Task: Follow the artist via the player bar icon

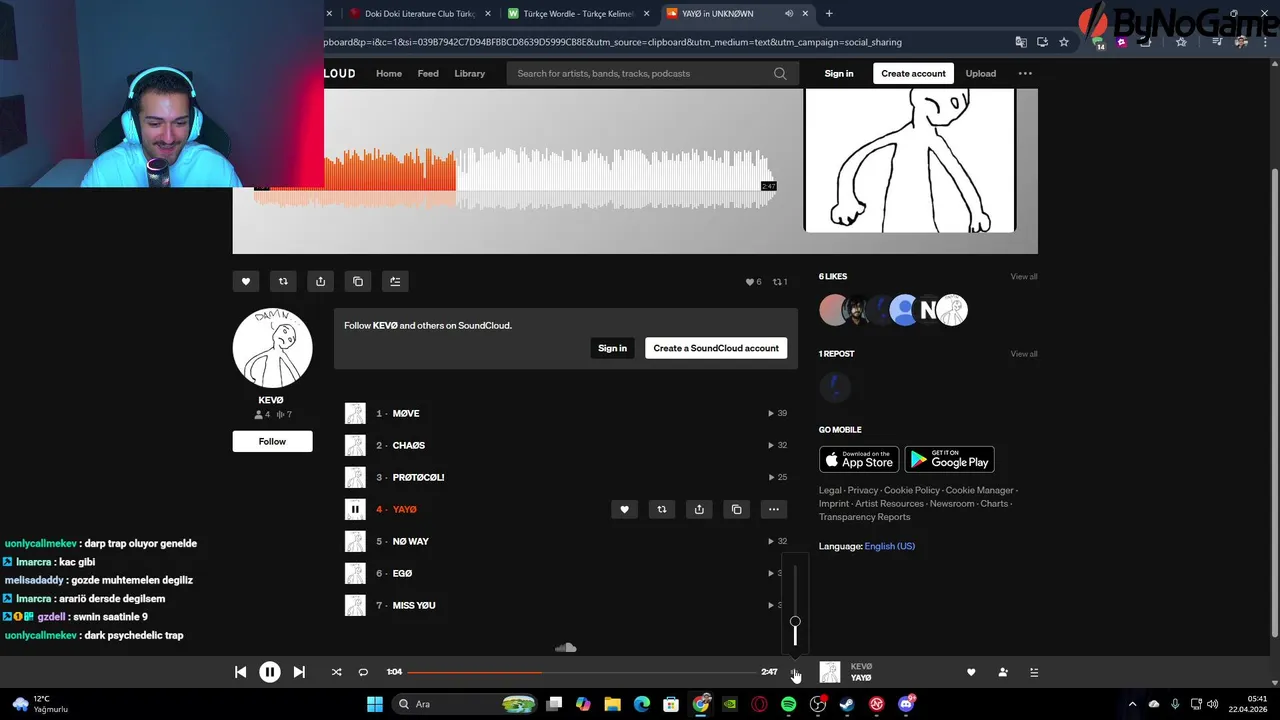Action: (x=1003, y=672)
